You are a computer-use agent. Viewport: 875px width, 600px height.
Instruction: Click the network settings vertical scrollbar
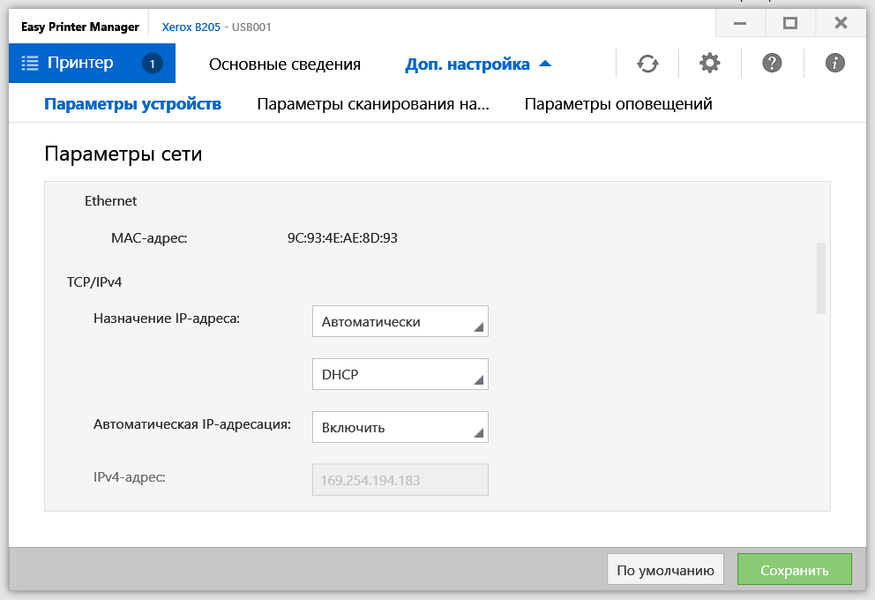point(821,279)
